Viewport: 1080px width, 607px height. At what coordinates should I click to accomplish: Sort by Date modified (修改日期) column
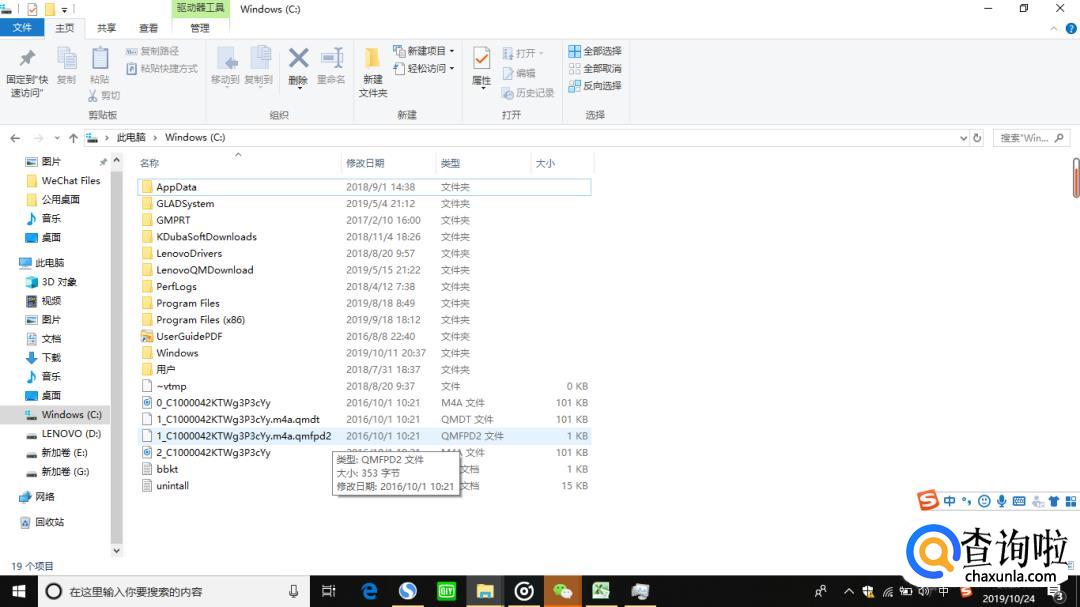[x=365, y=163]
